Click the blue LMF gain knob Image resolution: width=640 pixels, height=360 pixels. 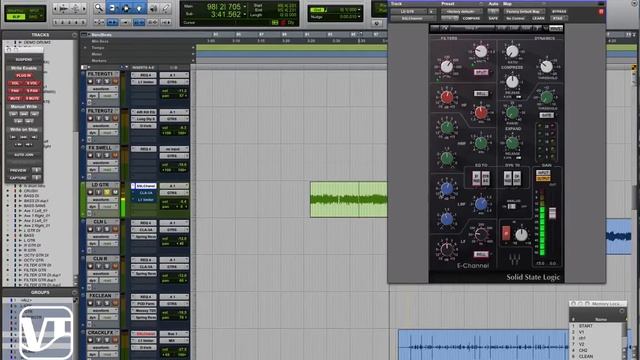447,189
